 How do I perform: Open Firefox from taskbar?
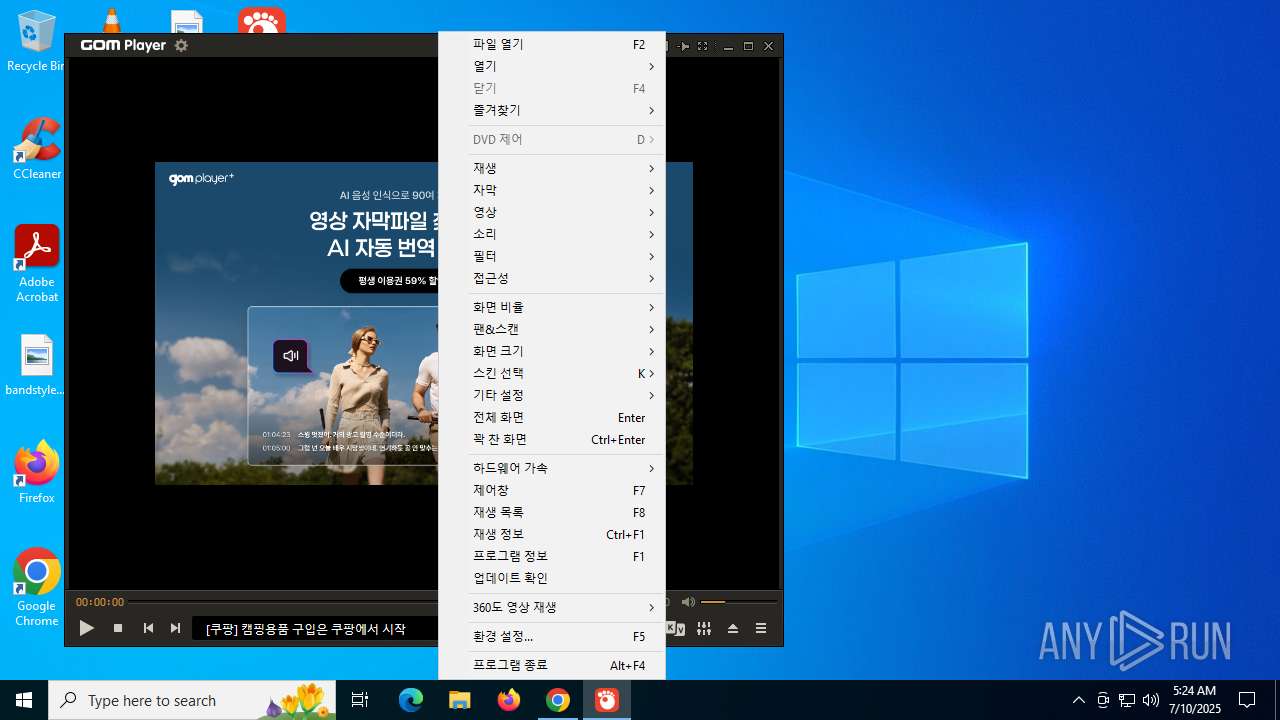pyautogui.click(x=509, y=700)
